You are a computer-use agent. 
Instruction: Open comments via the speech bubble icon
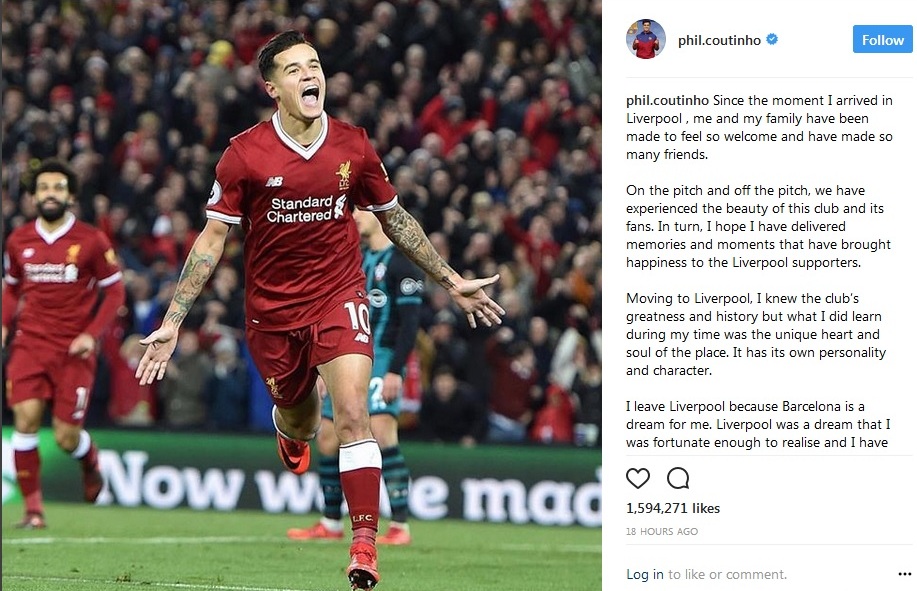(678, 478)
